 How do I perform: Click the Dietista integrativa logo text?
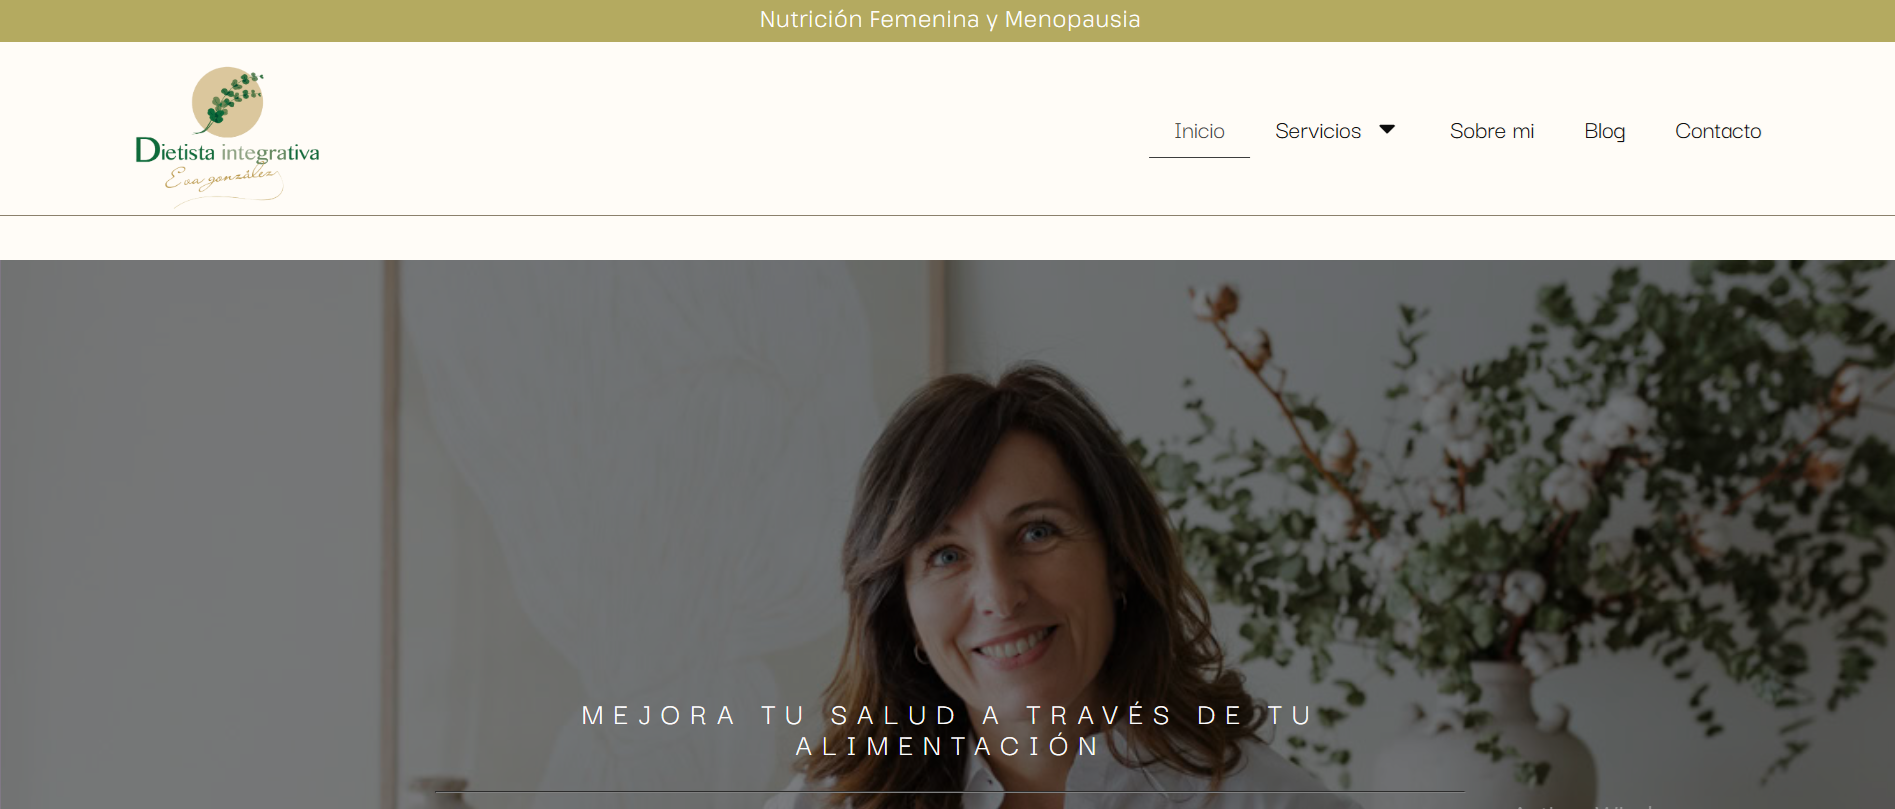(227, 151)
